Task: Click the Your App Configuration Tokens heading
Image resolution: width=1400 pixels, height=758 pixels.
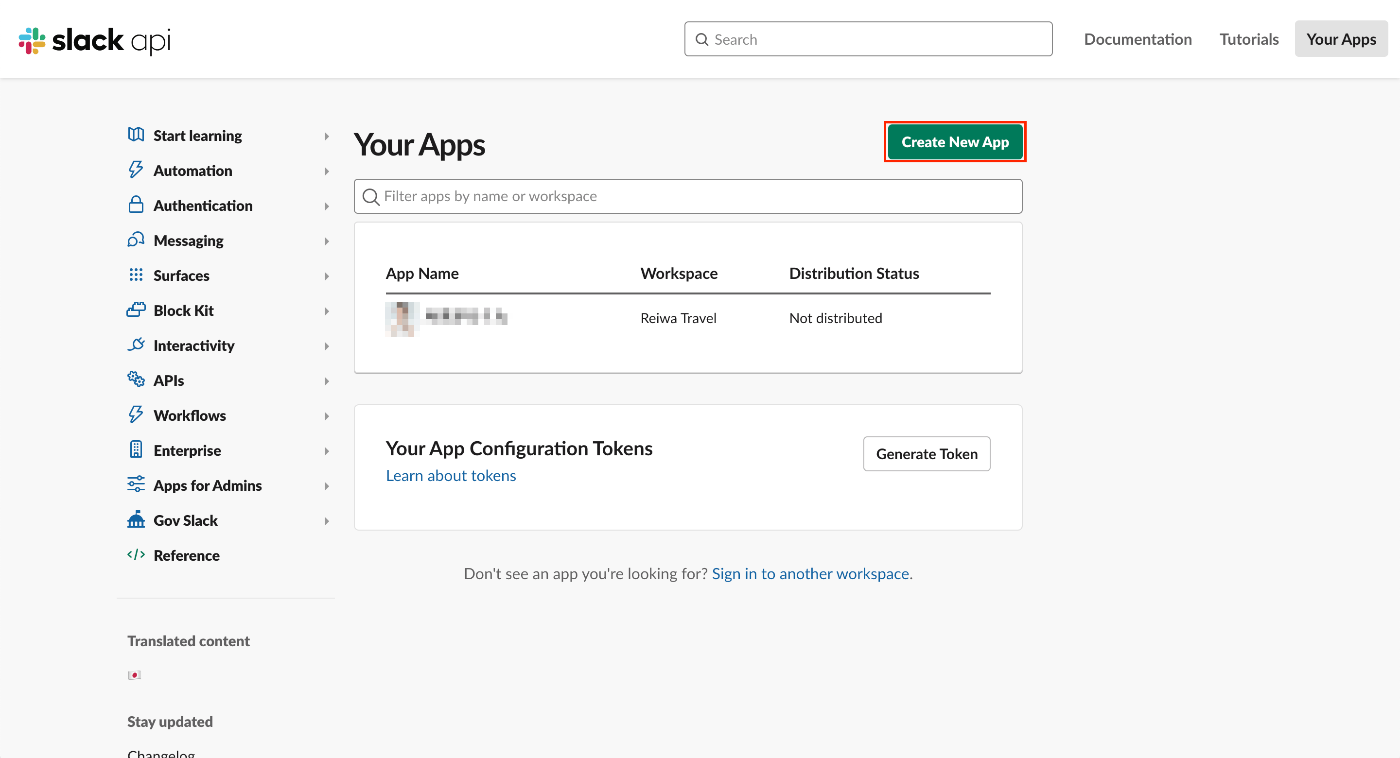Action: pyautogui.click(x=519, y=448)
